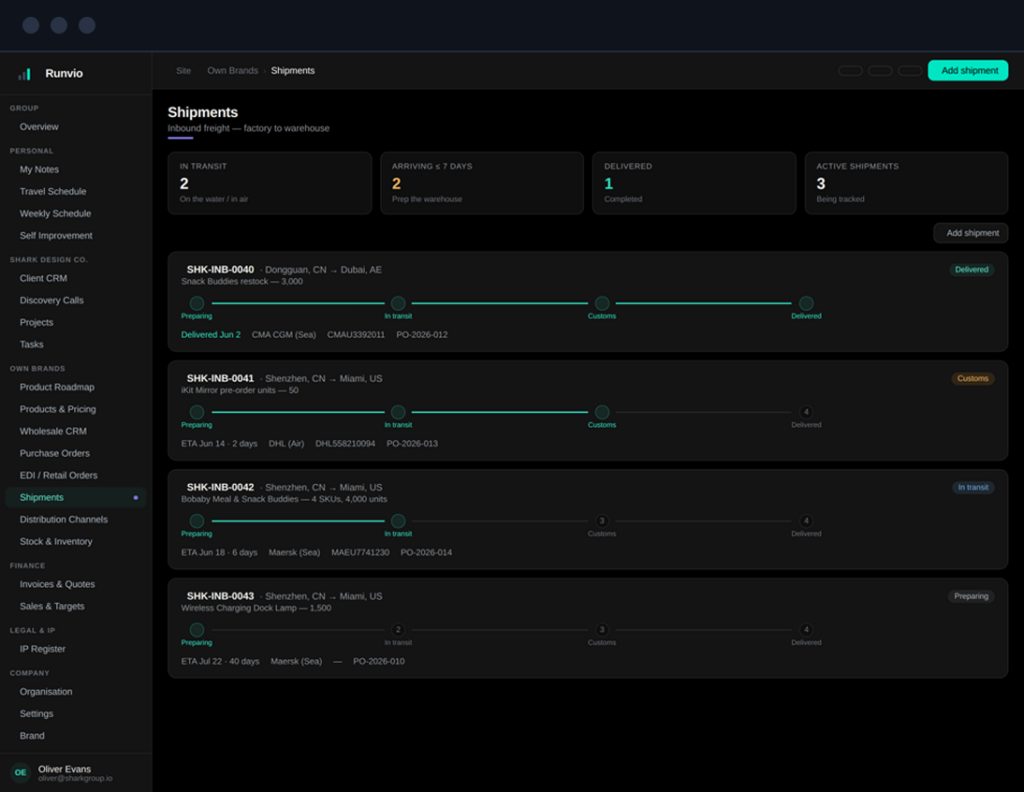Click the Preparing status badge on SHK-INB-0043
The width and height of the screenshot is (1024, 792).
click(971, 596)
